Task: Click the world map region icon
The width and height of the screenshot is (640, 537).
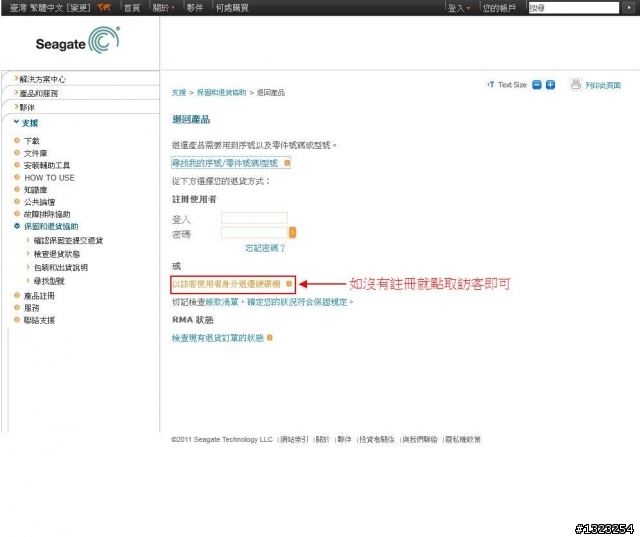Action: click(x=104, y=7)
